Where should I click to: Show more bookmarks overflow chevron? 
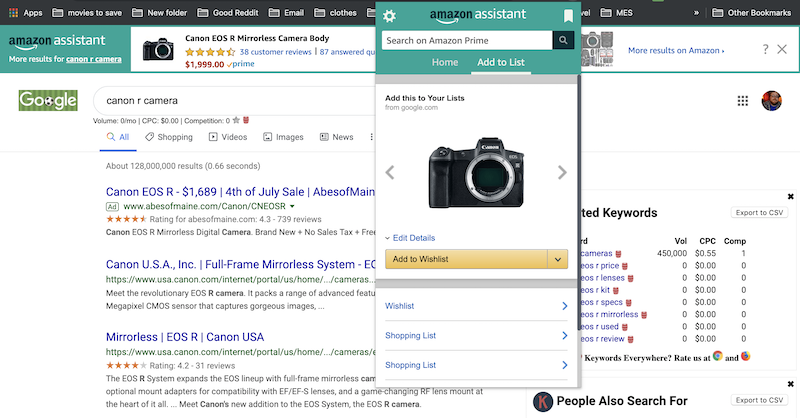pos(696,13)
